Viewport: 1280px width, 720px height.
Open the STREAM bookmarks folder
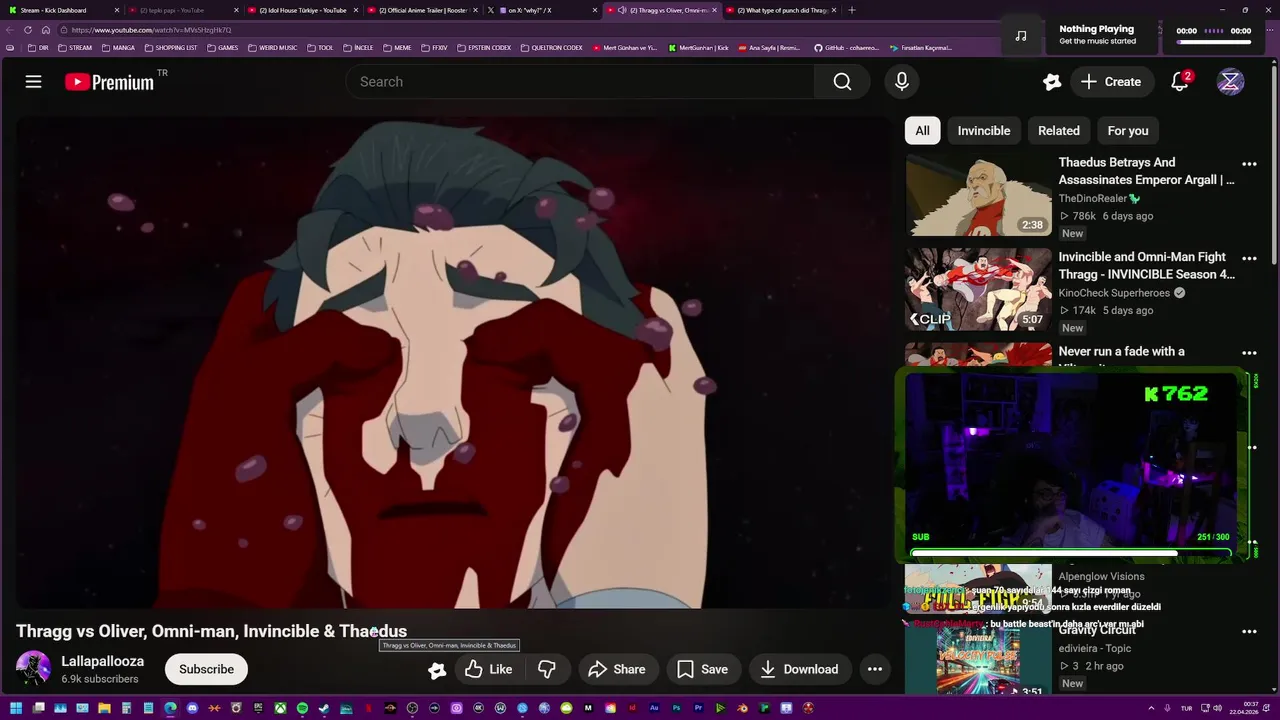click(75, 48)
